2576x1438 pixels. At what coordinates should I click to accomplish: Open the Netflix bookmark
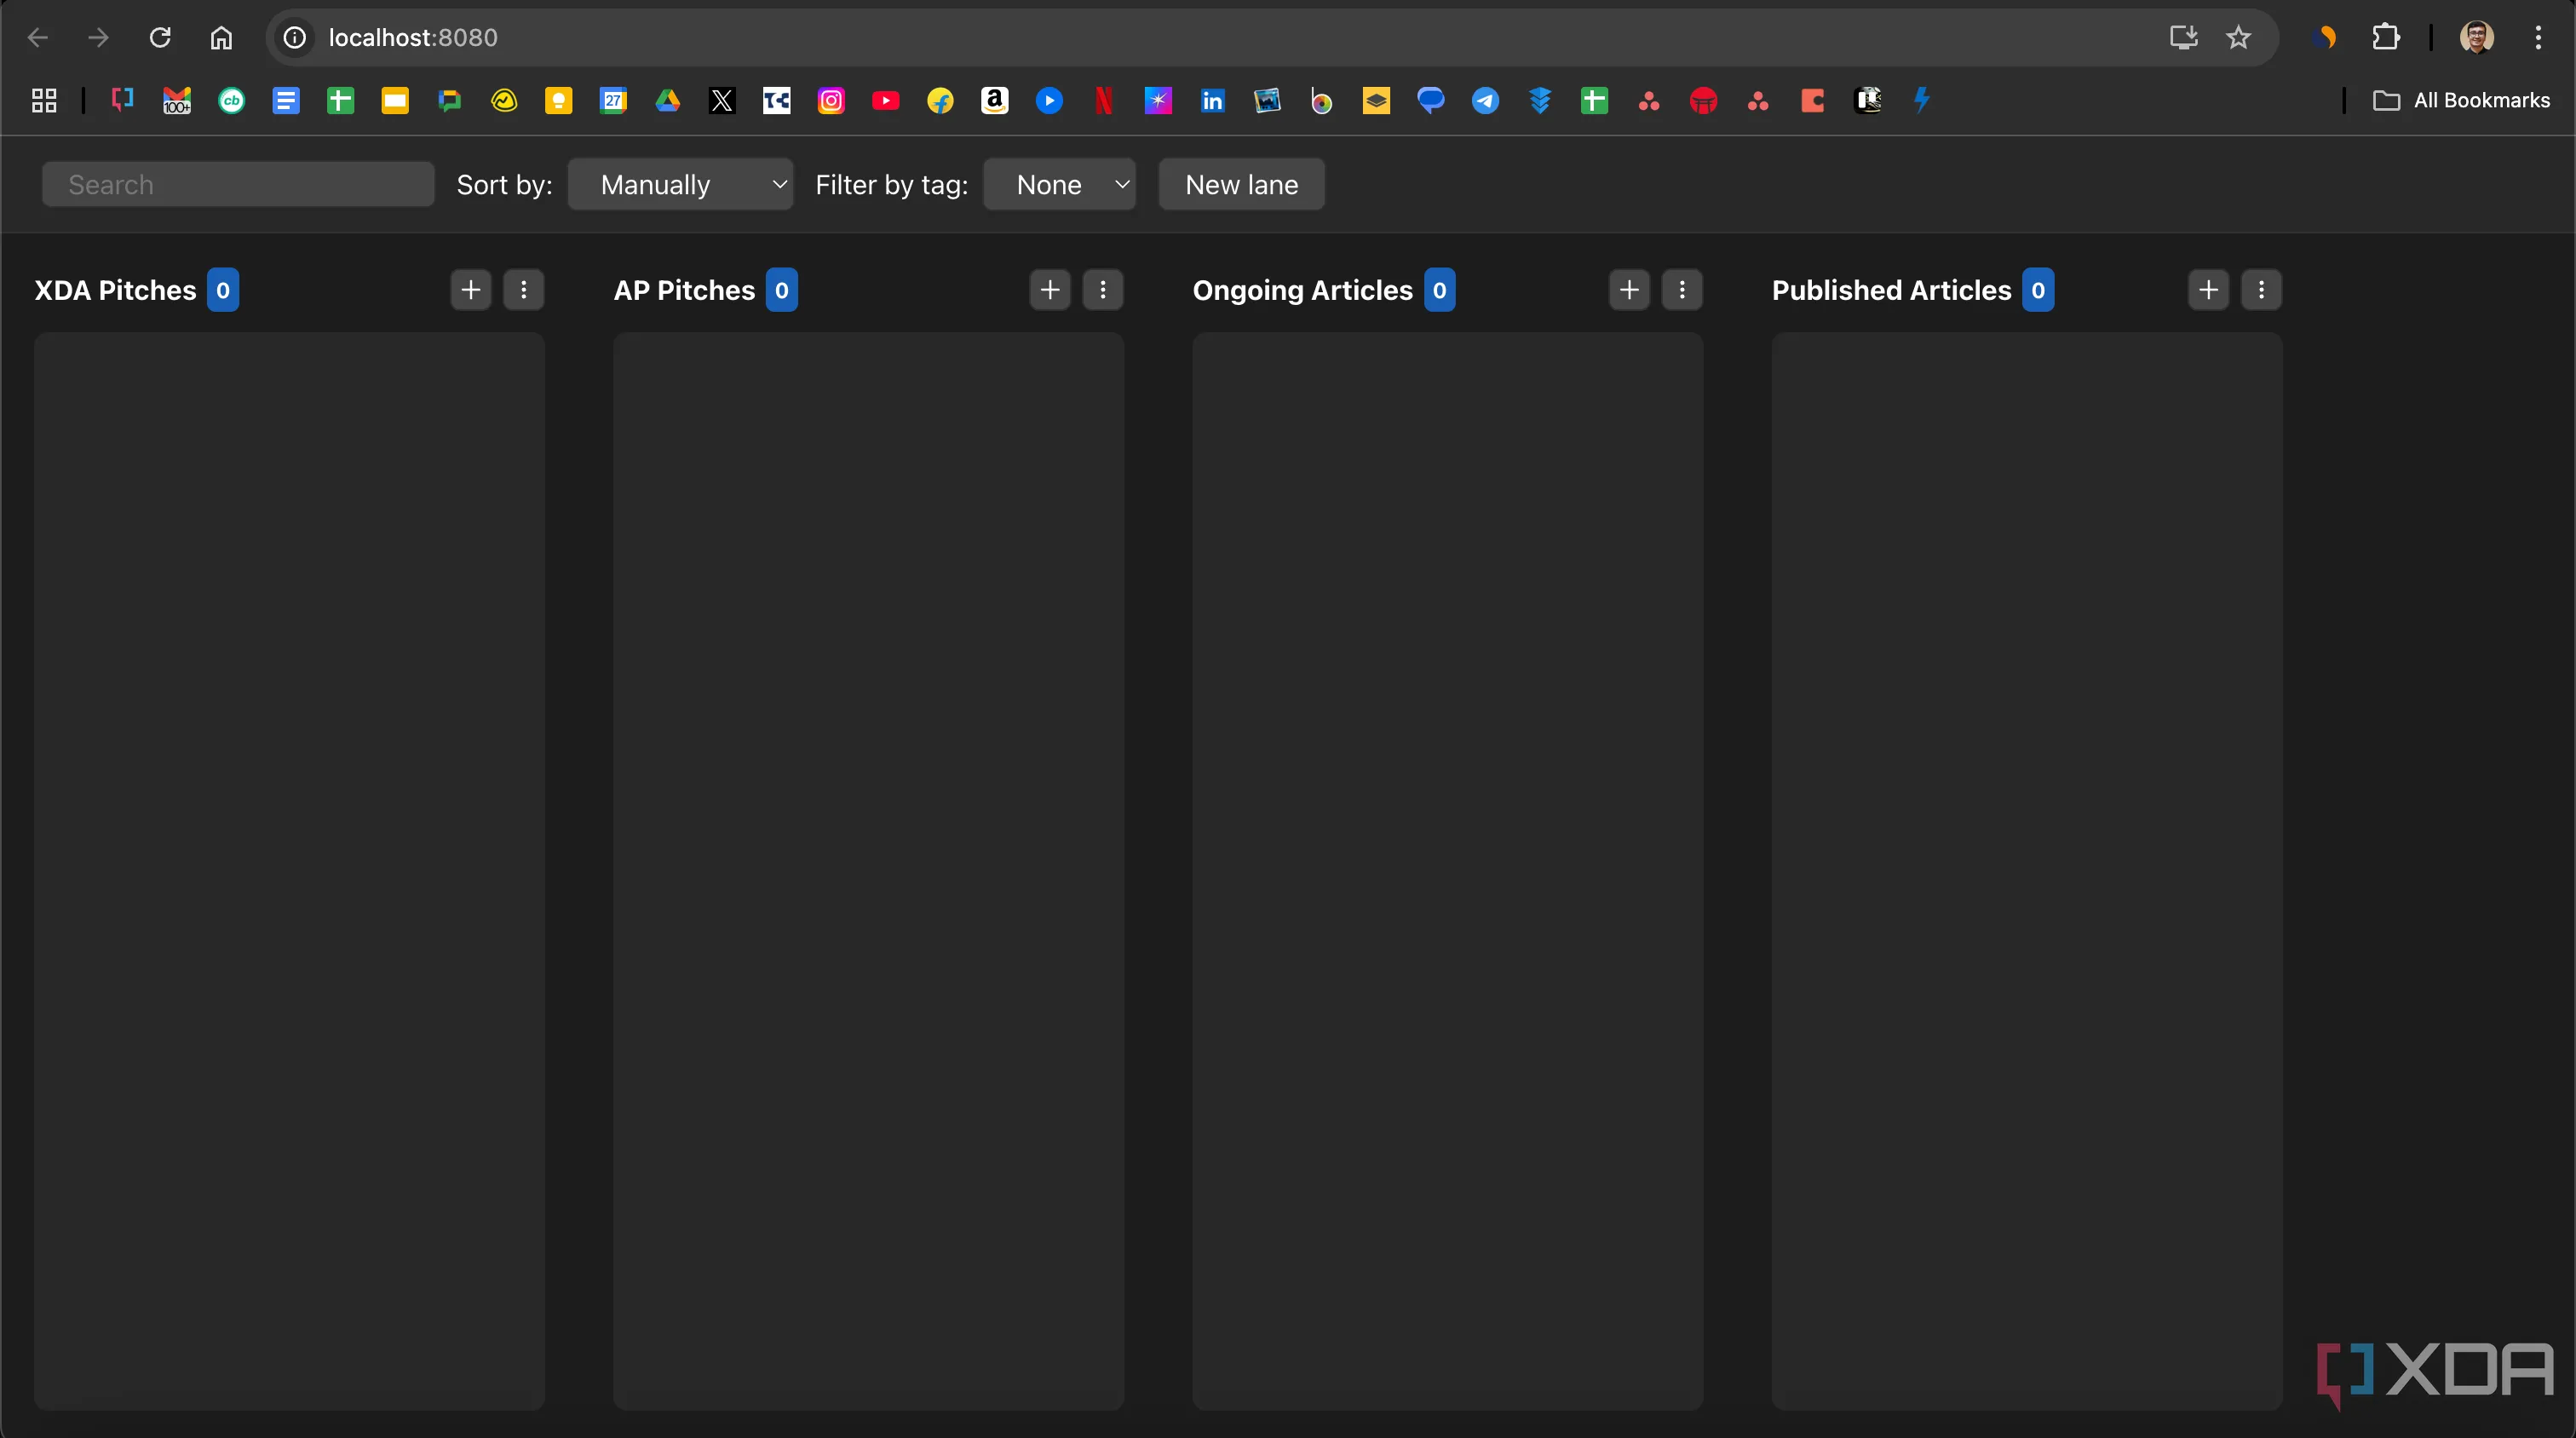click(1103, 100)
